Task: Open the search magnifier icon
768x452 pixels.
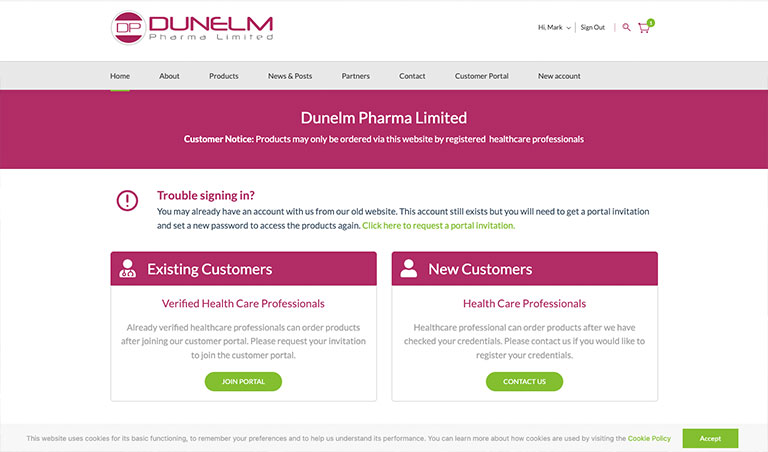Action: [x=626, y=27]
